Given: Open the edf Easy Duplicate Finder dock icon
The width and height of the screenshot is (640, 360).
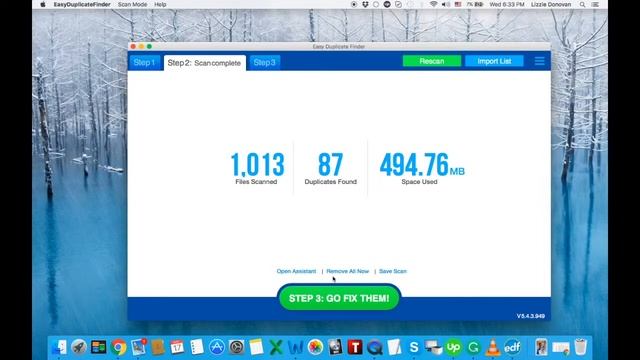Looking at the screenshot, I should tap(512, 347).
